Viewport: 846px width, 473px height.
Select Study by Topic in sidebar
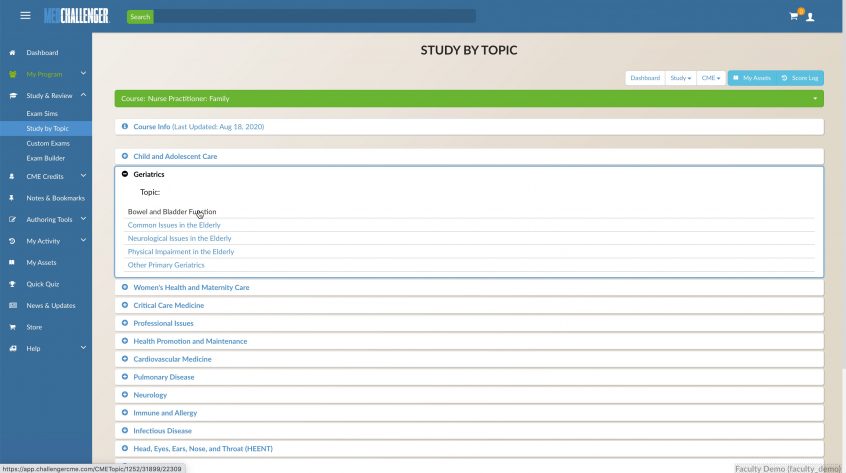[47, 128]
